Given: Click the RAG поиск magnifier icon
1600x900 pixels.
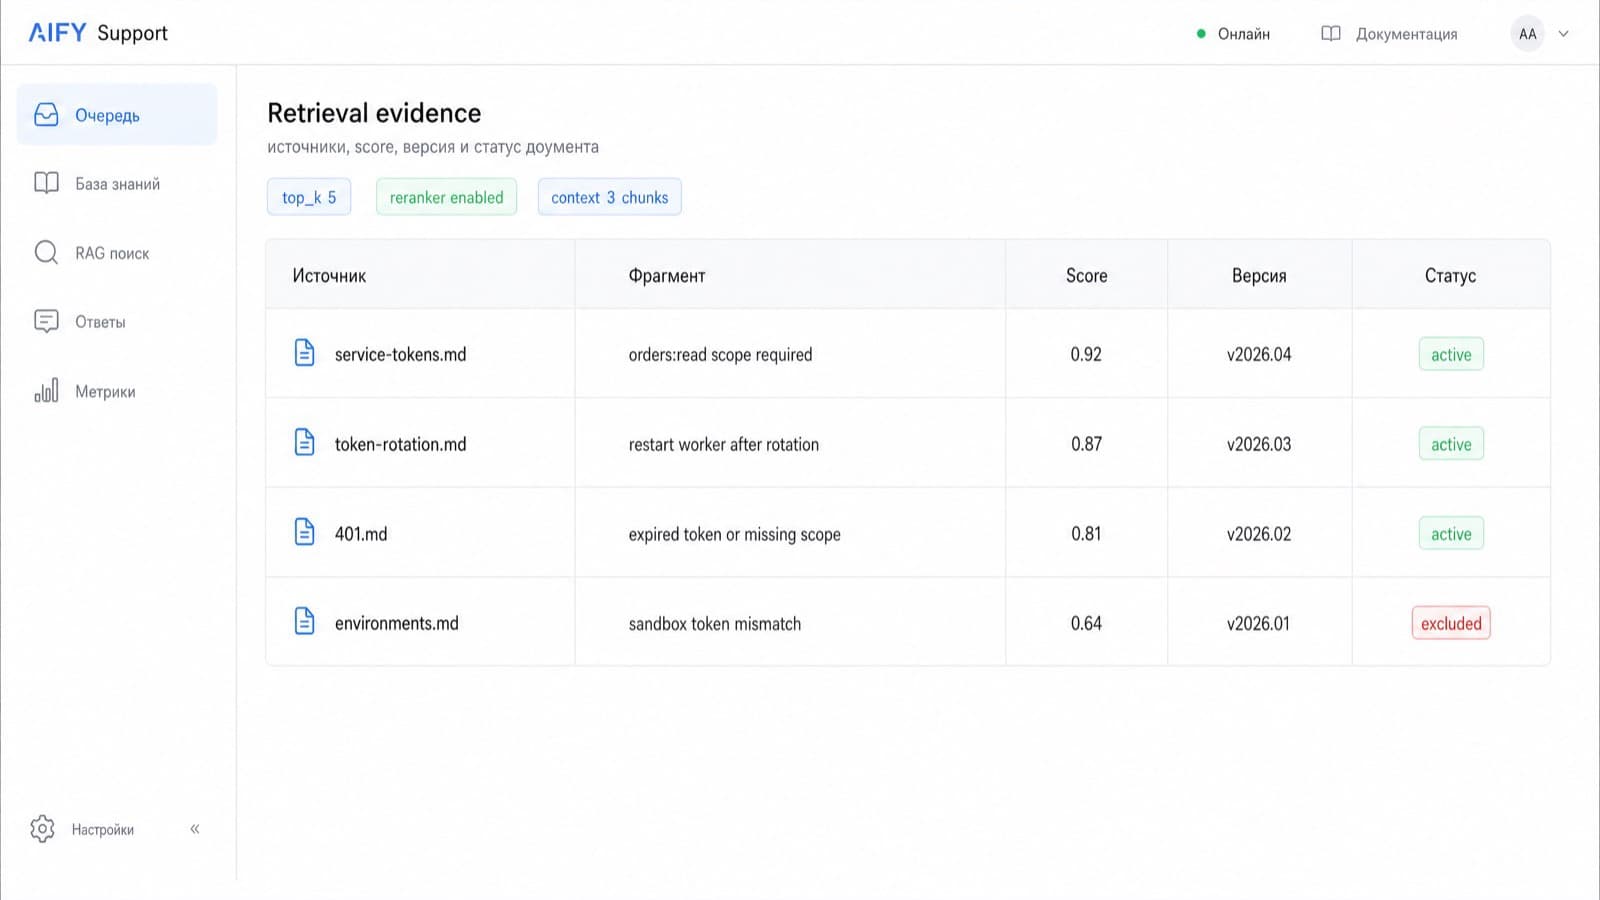Looking at the screenshot, I should pyautogui.click(x=46, y=253).
